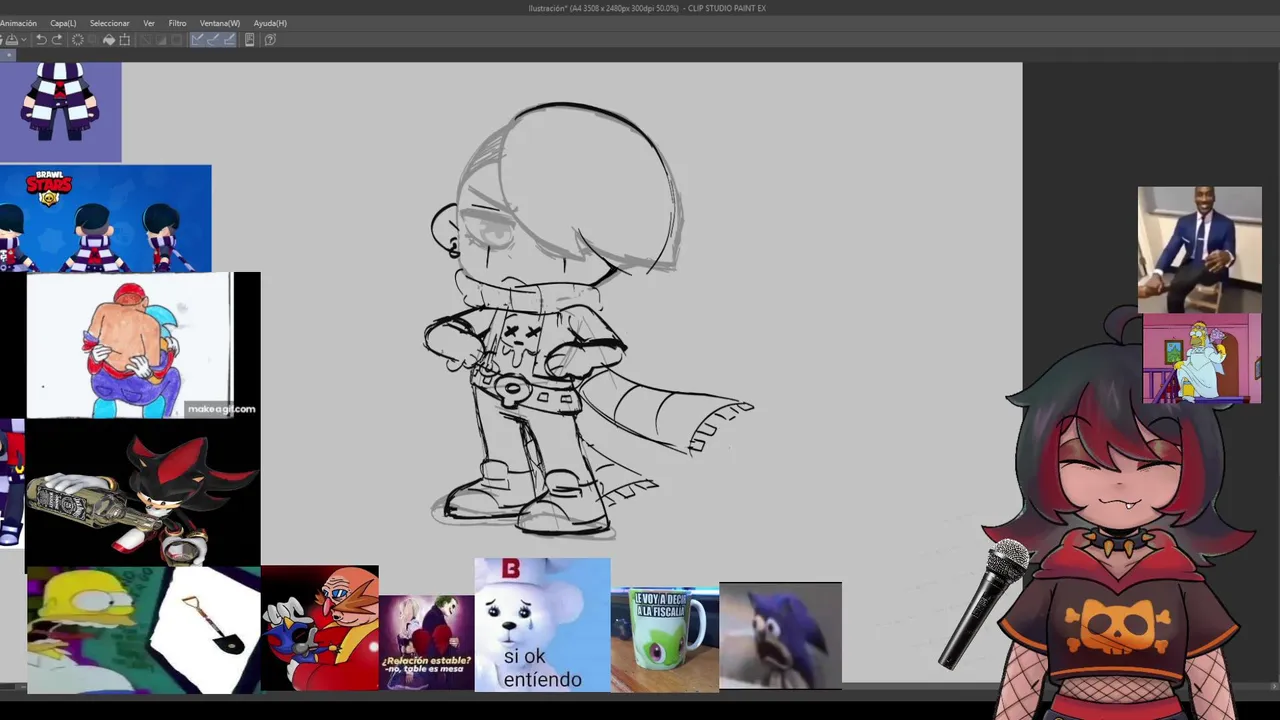Toggle Snap to Ruler icon

pyautogui.click(x=198, y=40)
